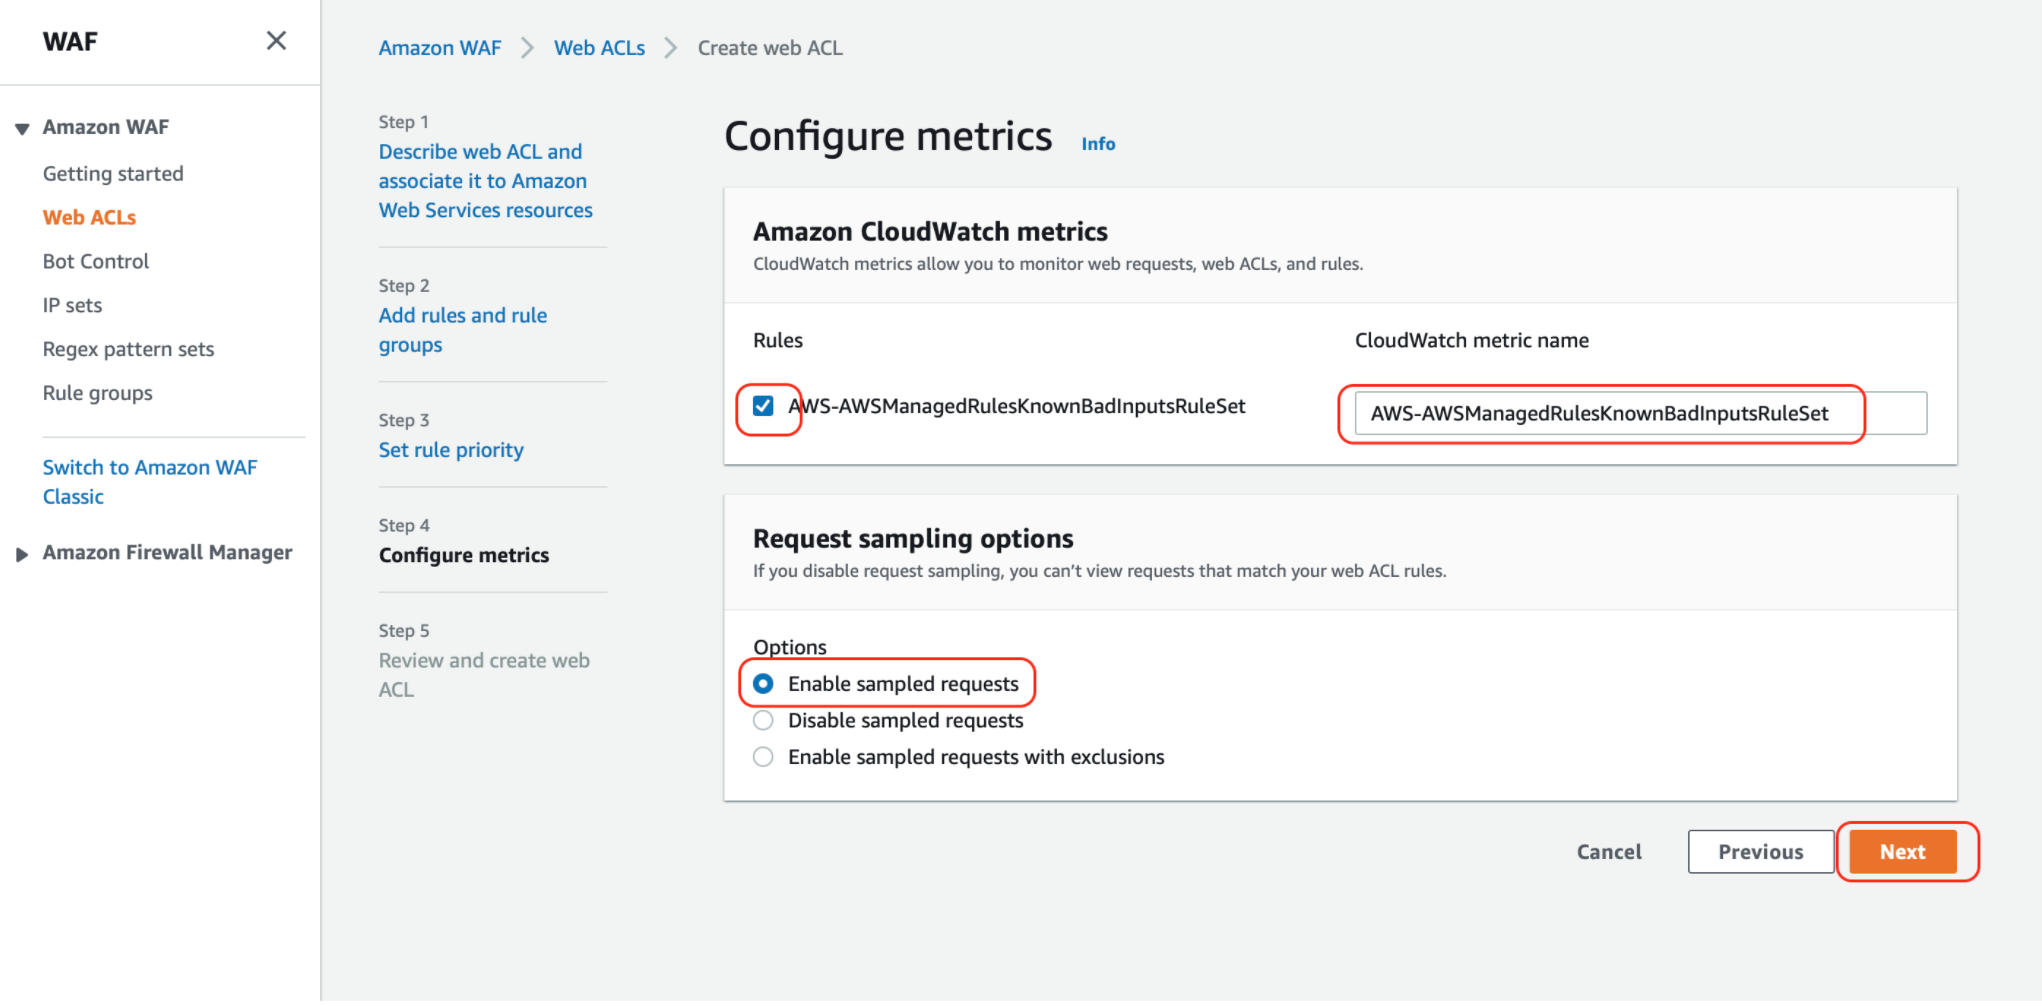
Task: Go to Step 2 Add rules and rule groups
Action: 463,330
